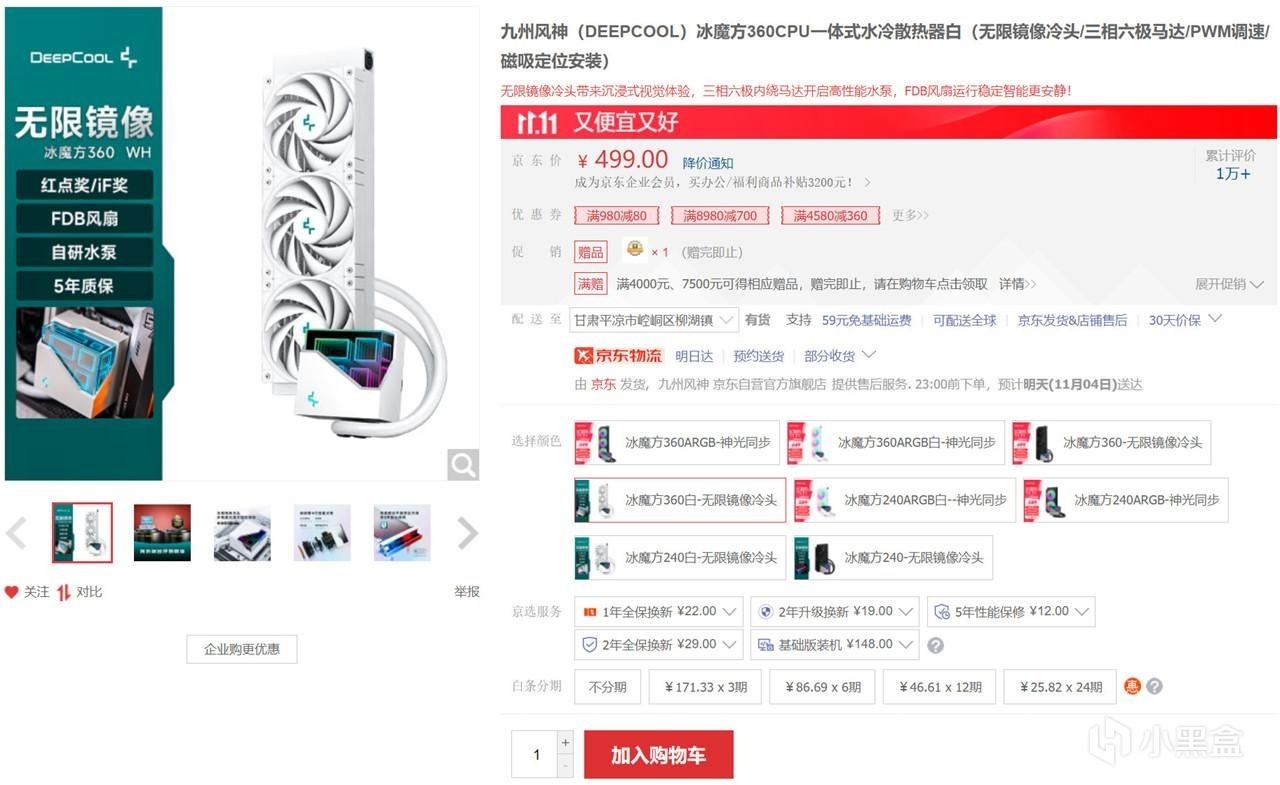Viewport: 1280px width, 785px height.
Task: Show next thumbnails with right arrow
Action: (x=467, y=534)
